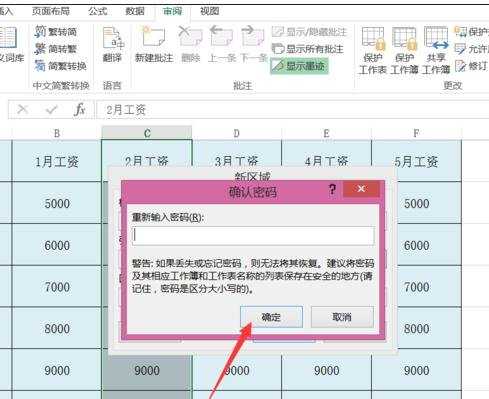Click 保护工作簿 protect workbook icon
489x399 pixels.
click(404, 51)
